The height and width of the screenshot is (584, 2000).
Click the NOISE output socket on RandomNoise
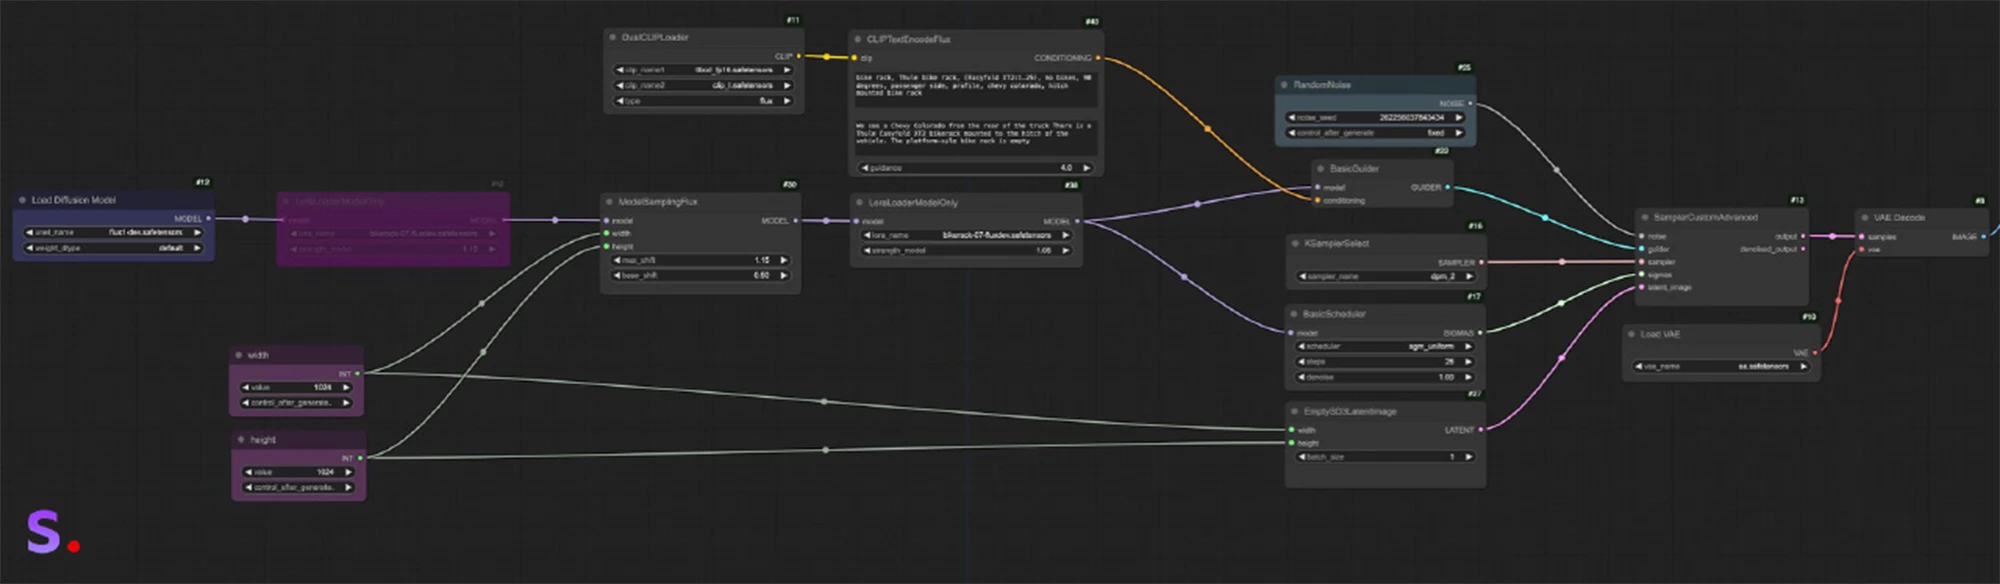pos(1470,103)
